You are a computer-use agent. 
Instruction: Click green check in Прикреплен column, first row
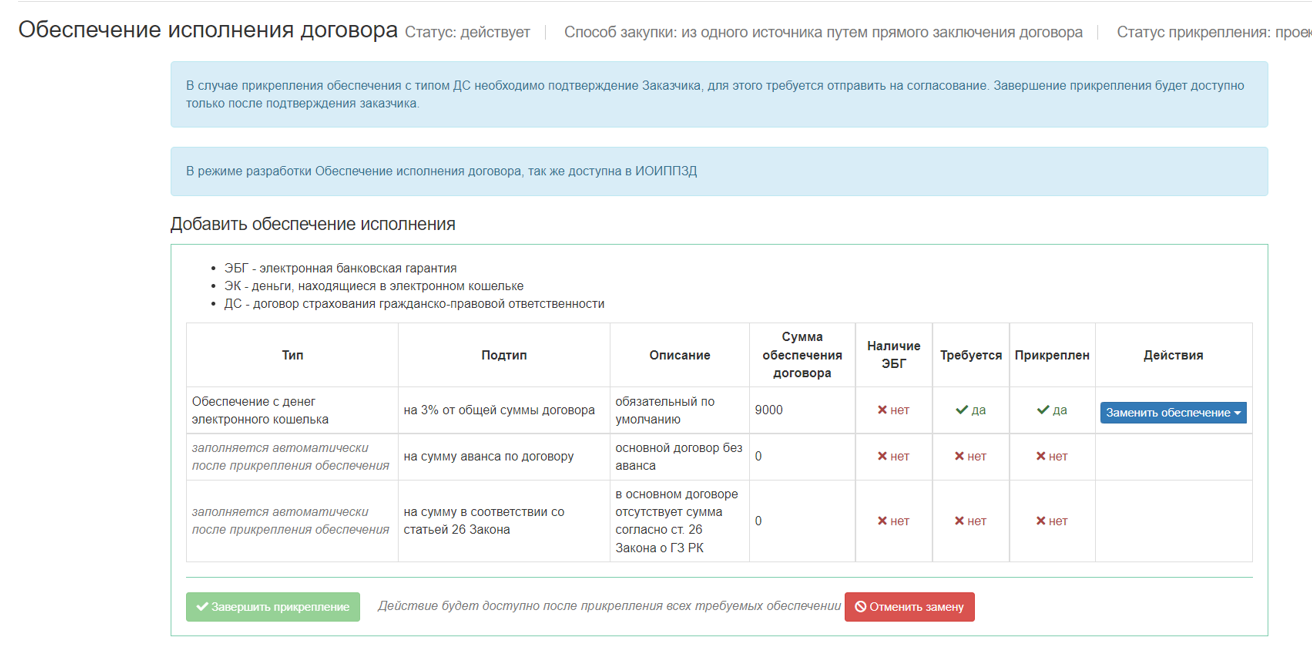pos(1043,410)
